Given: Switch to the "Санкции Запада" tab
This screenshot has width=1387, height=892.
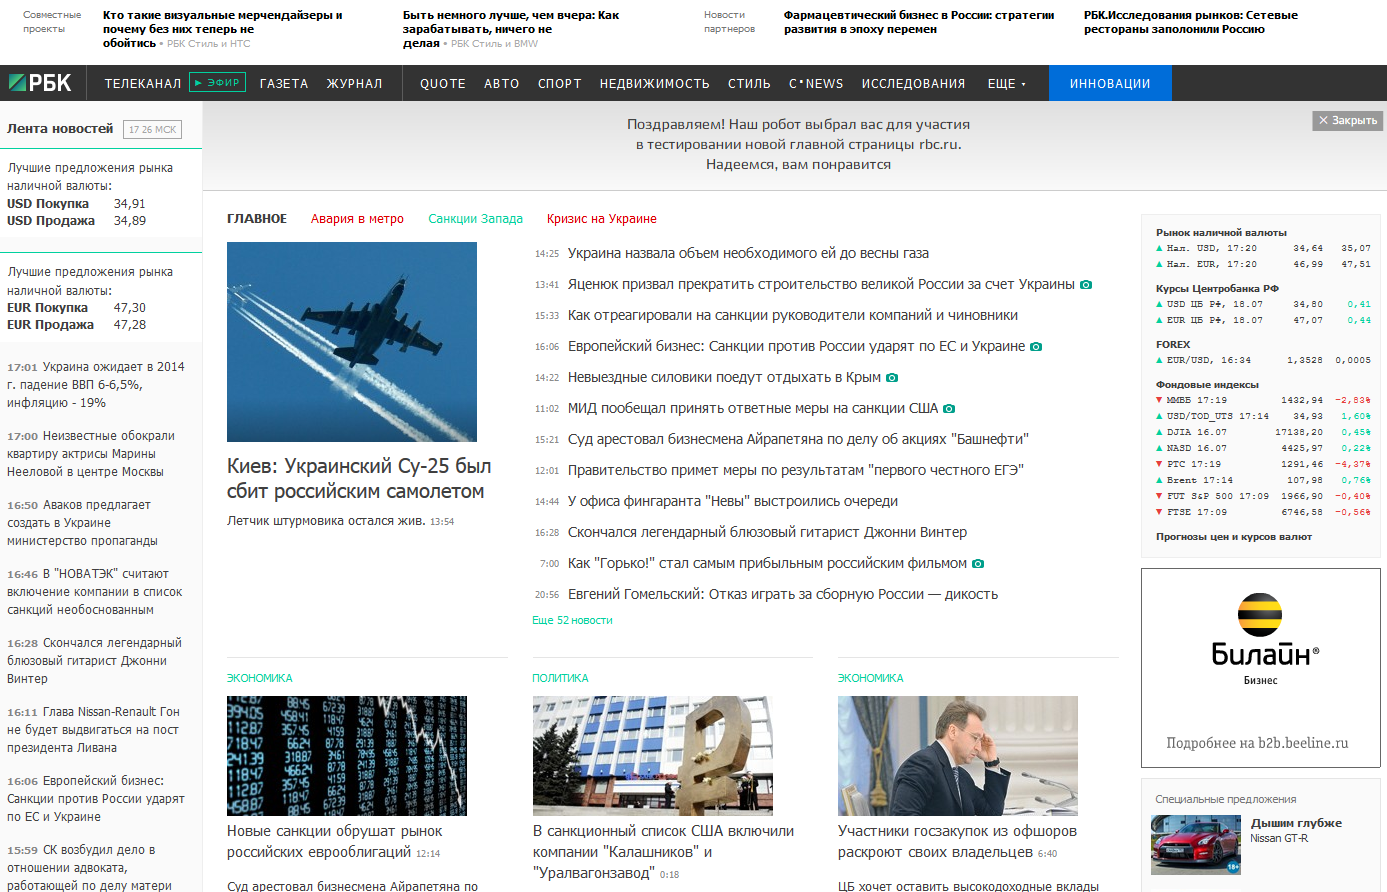Looking at the screenshot, I should (475, 217).
